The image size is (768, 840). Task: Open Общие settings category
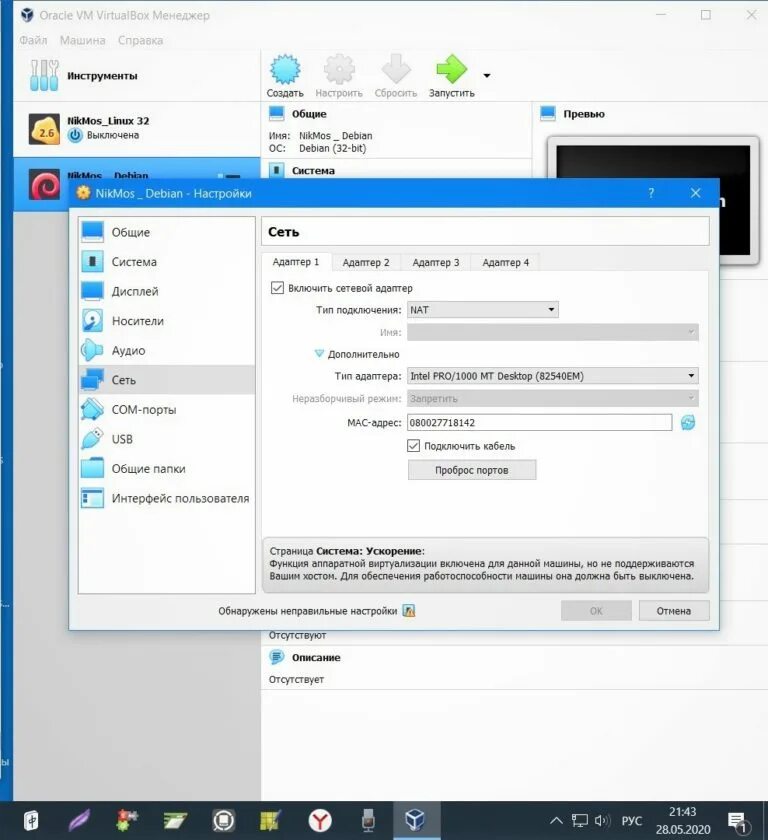pos(167,232)
